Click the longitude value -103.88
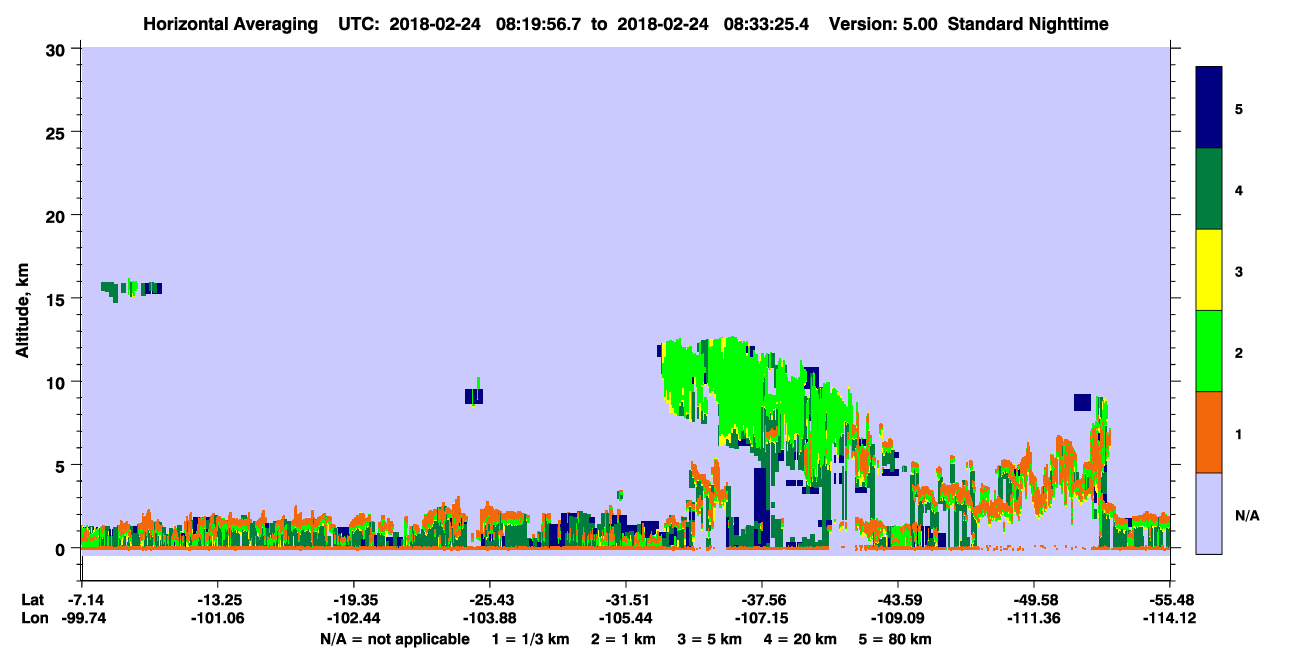Viewport: 1300px width, 667px height. (x=489, y=618)
